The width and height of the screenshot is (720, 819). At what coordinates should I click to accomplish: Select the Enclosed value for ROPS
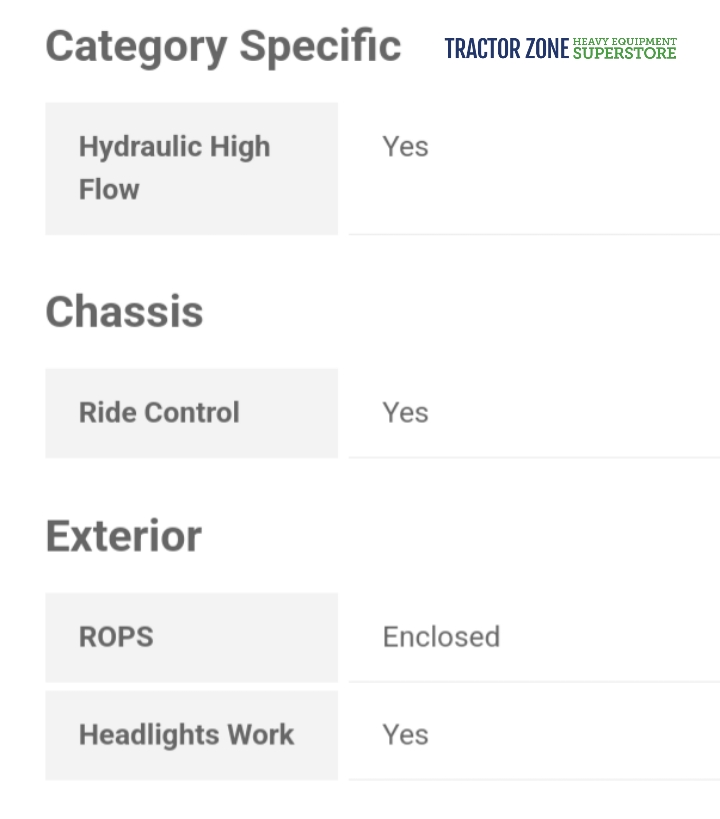(x=441, y=637)
